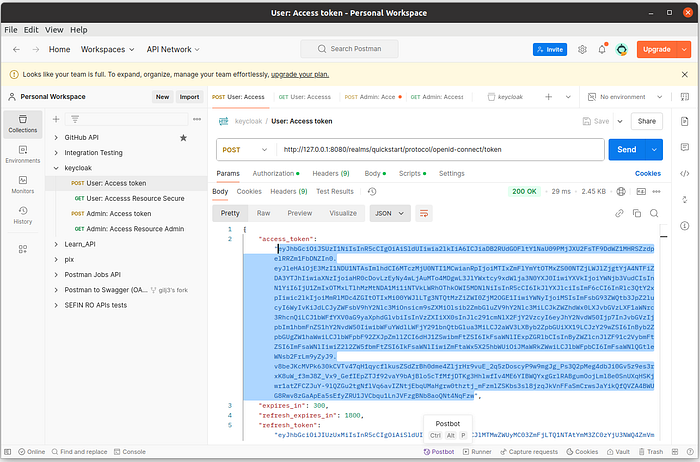700x462 pixels.
Task: Switch to the Authorization tab
Action: [x=275, y=173]
